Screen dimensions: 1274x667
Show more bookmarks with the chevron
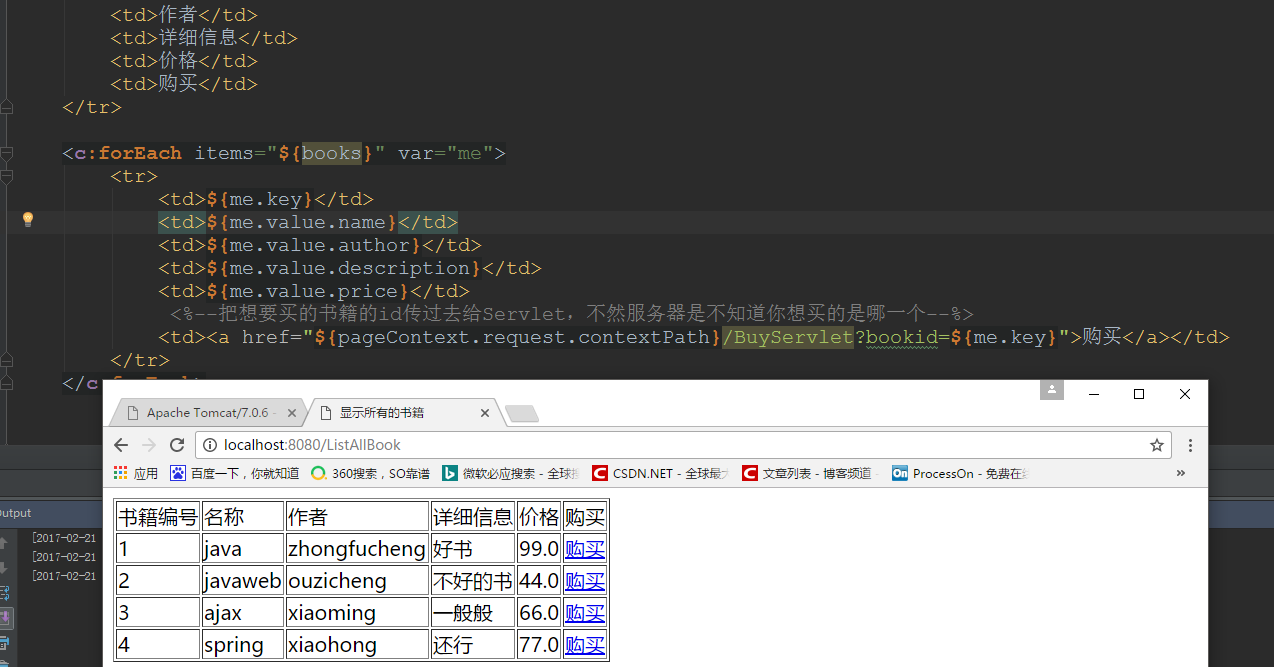click(x=1181, y=473)
